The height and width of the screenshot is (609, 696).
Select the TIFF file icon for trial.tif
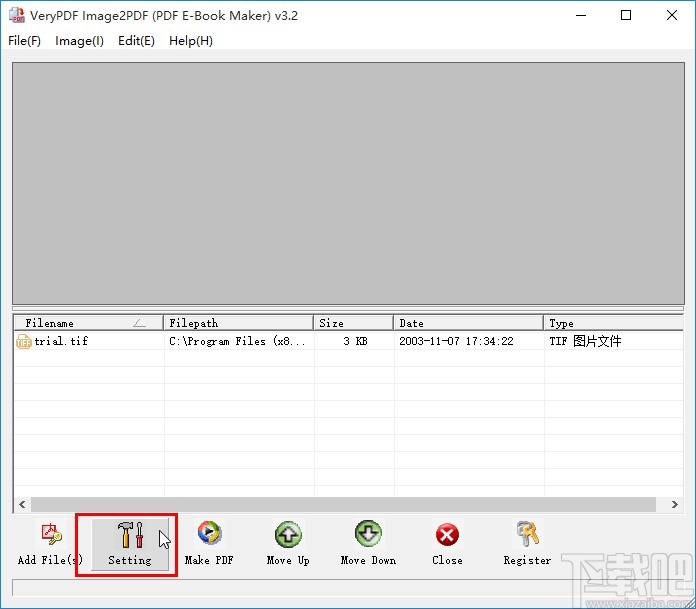click(x=24, y=341)
